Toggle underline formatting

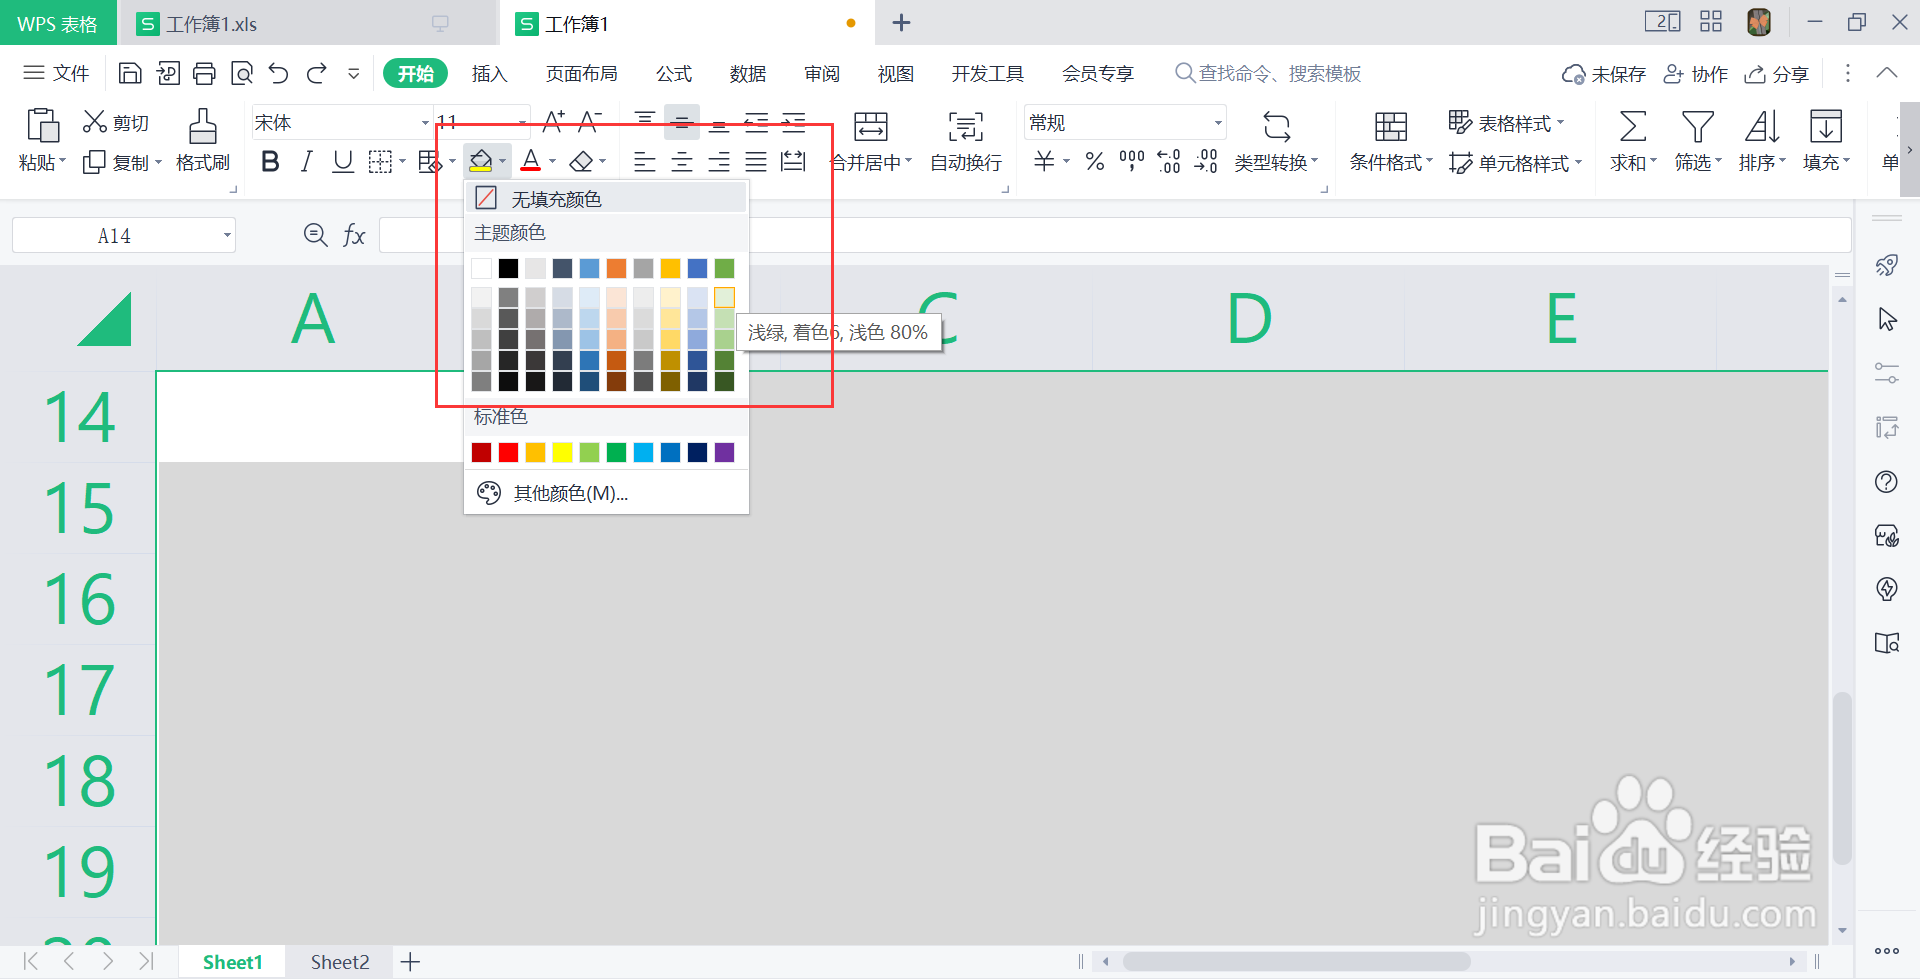point(343,161)
